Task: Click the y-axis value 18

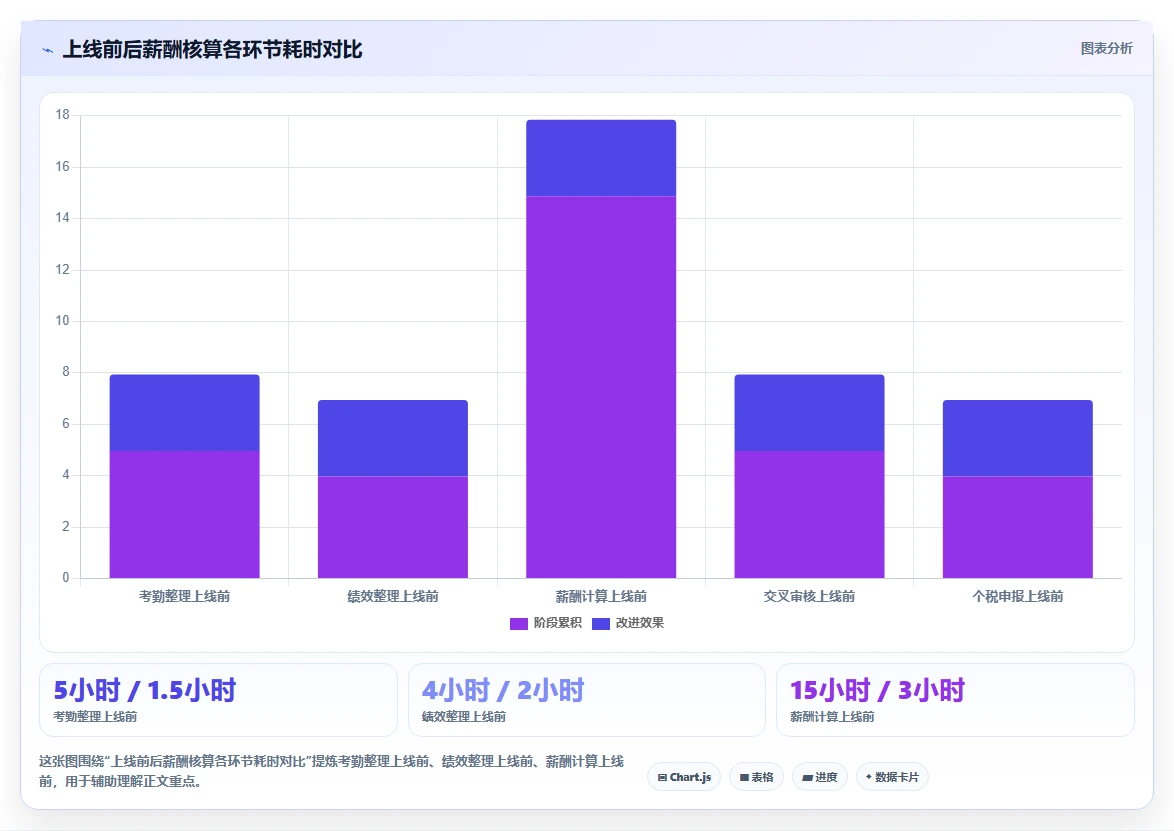Action: 62,115
